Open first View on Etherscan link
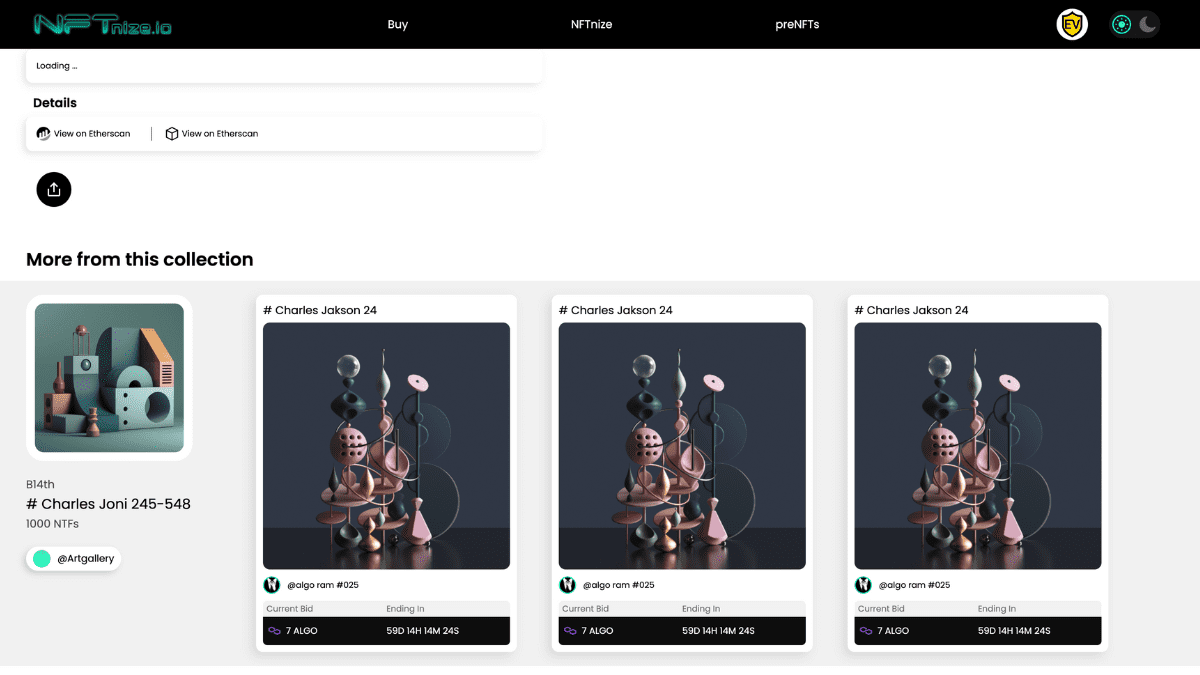1200x675 pixels. coord(92,133)
